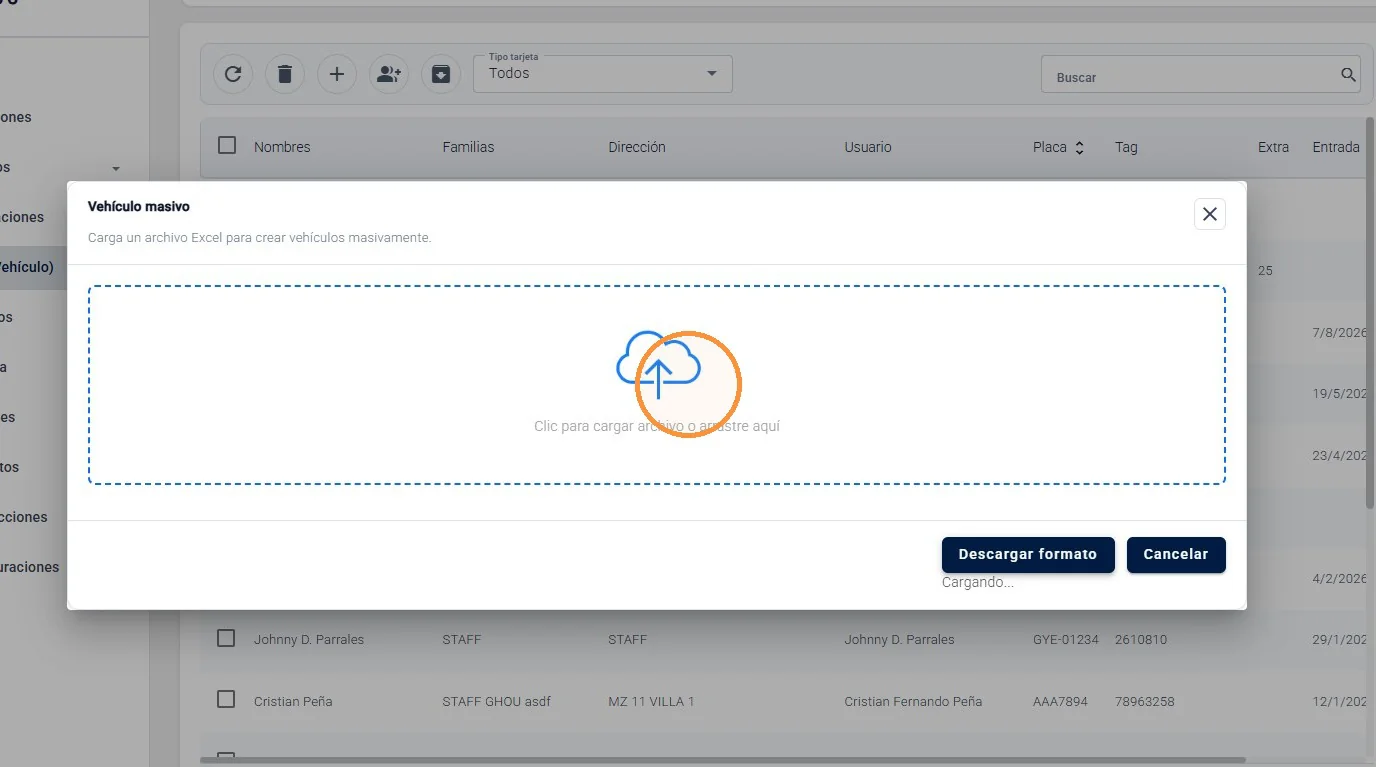The image size is (1376, 767).
Task: Click the archive box icon
Action: click(441, 74)
